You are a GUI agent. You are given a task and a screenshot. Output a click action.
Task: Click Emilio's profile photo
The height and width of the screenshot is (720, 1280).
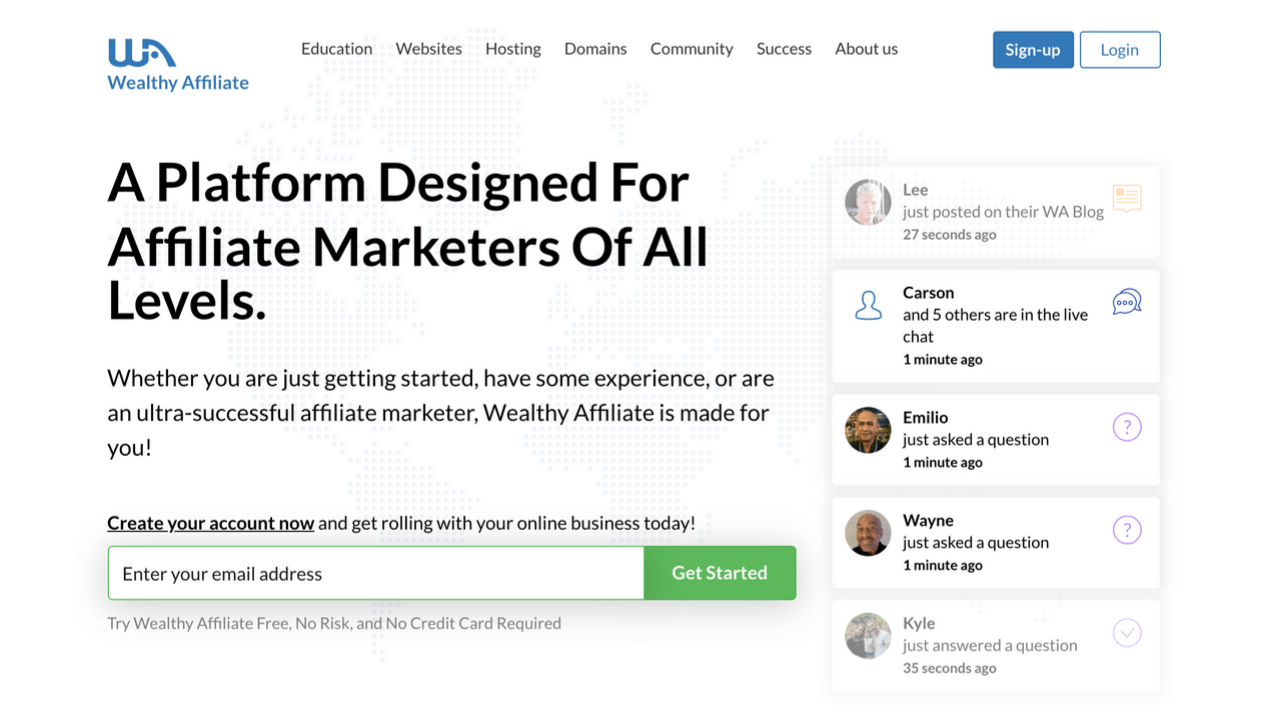pyautogui.click(x=868, y=430)
